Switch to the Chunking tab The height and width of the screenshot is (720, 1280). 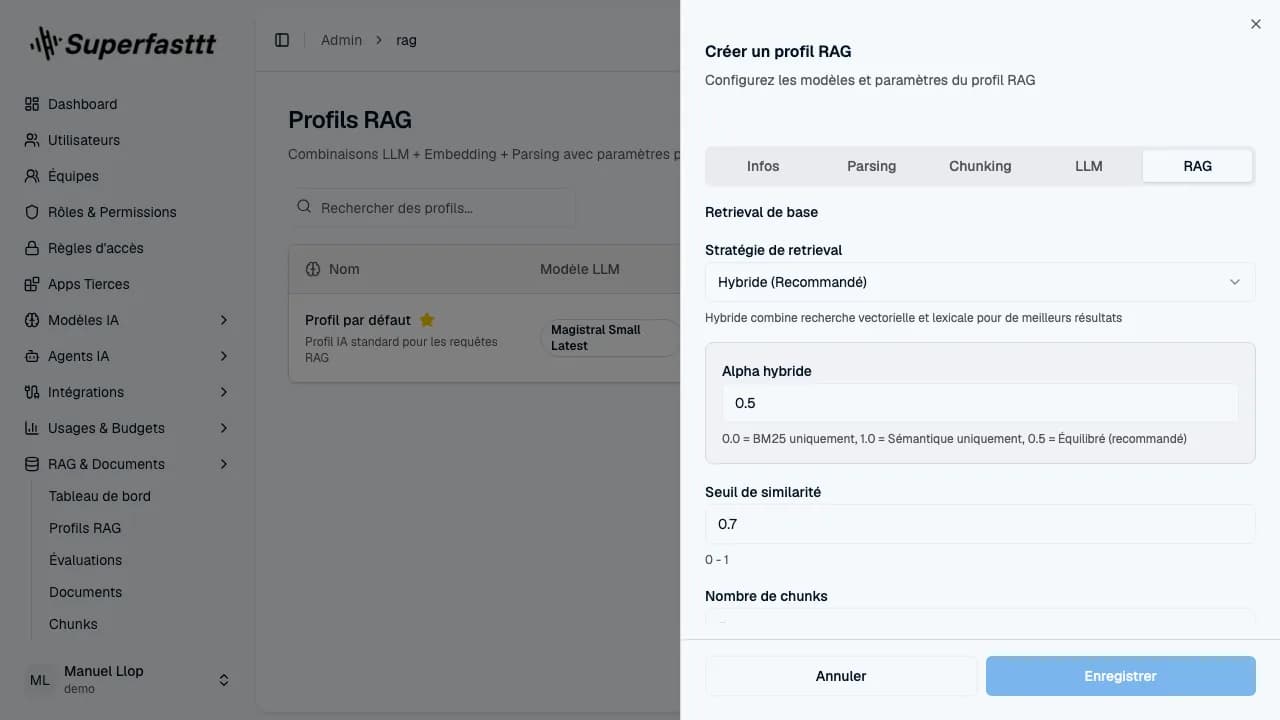[980, 166]
